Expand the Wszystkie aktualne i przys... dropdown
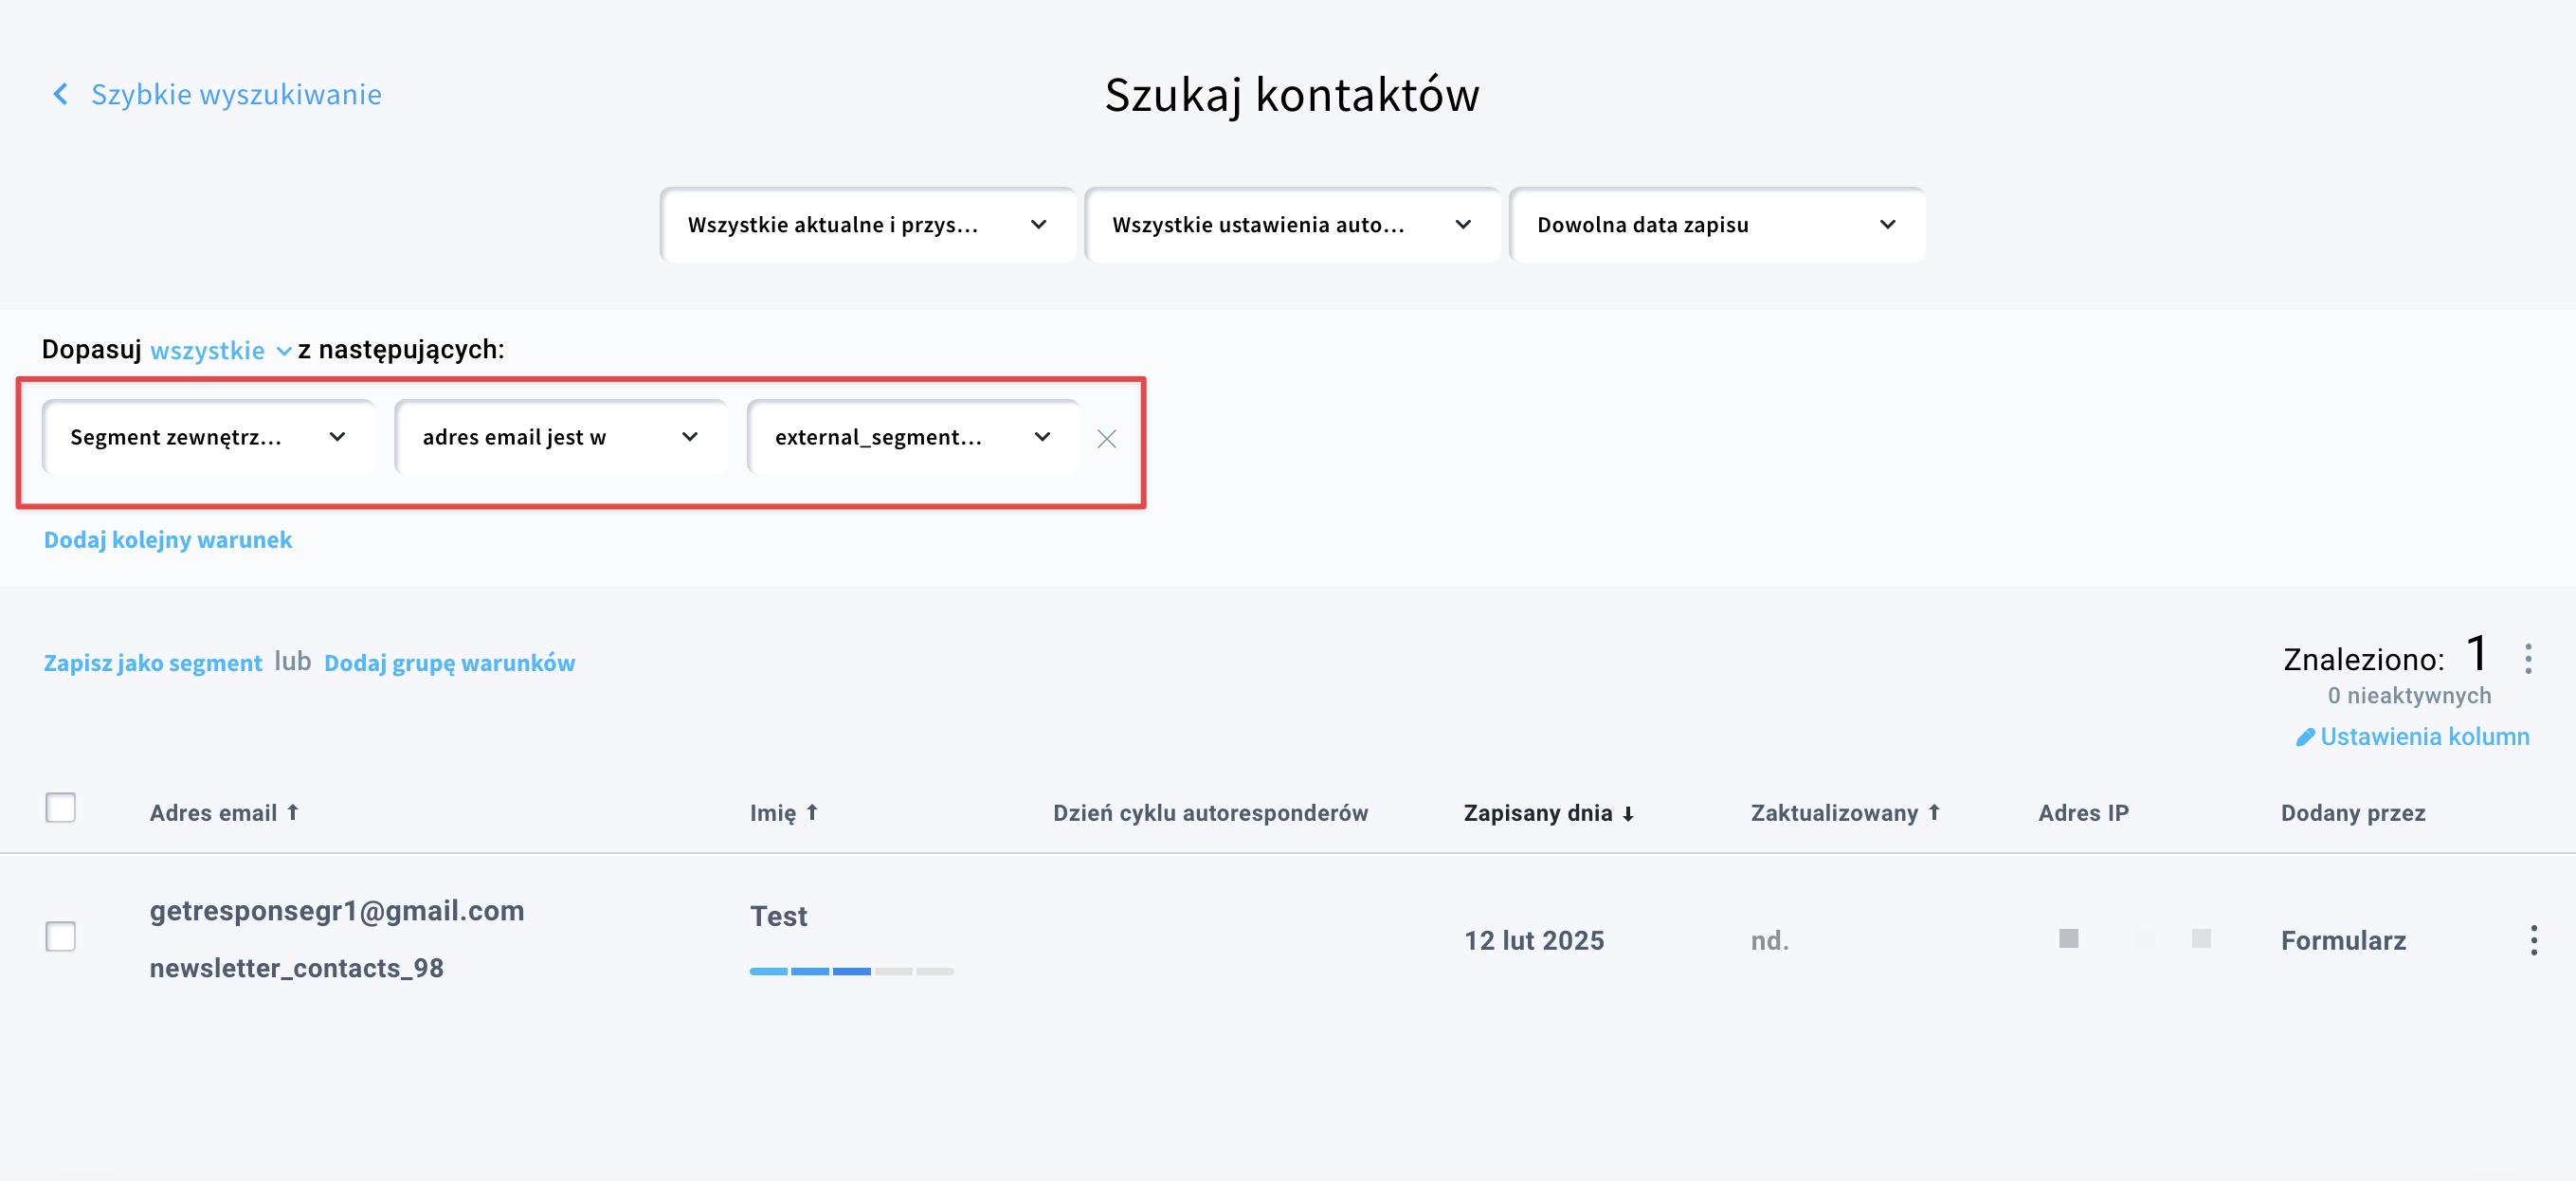The height and width of the screenshot is (1181, 2576). point(867,225)
